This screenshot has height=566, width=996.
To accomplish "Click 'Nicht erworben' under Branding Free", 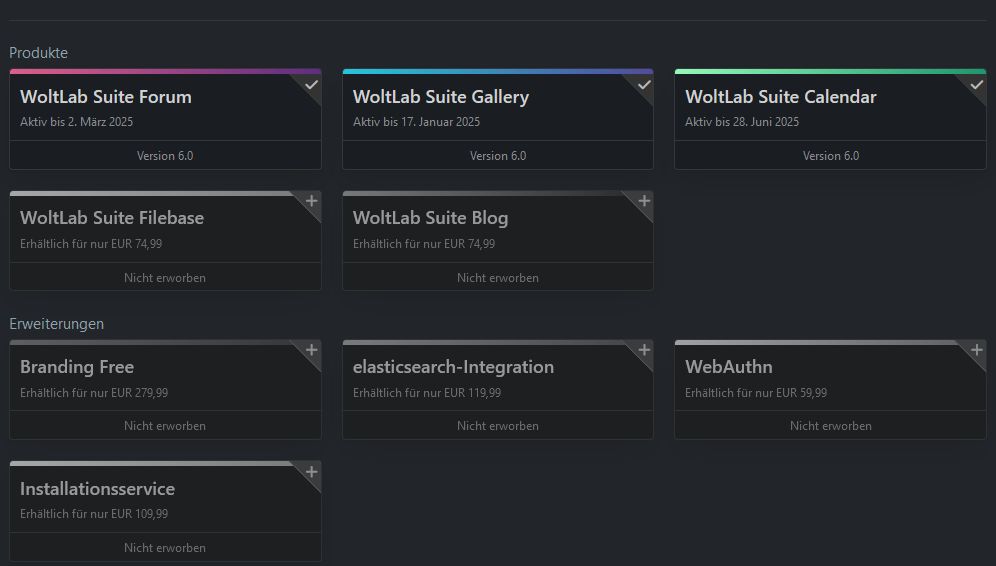I will click(x=165, y=426).
